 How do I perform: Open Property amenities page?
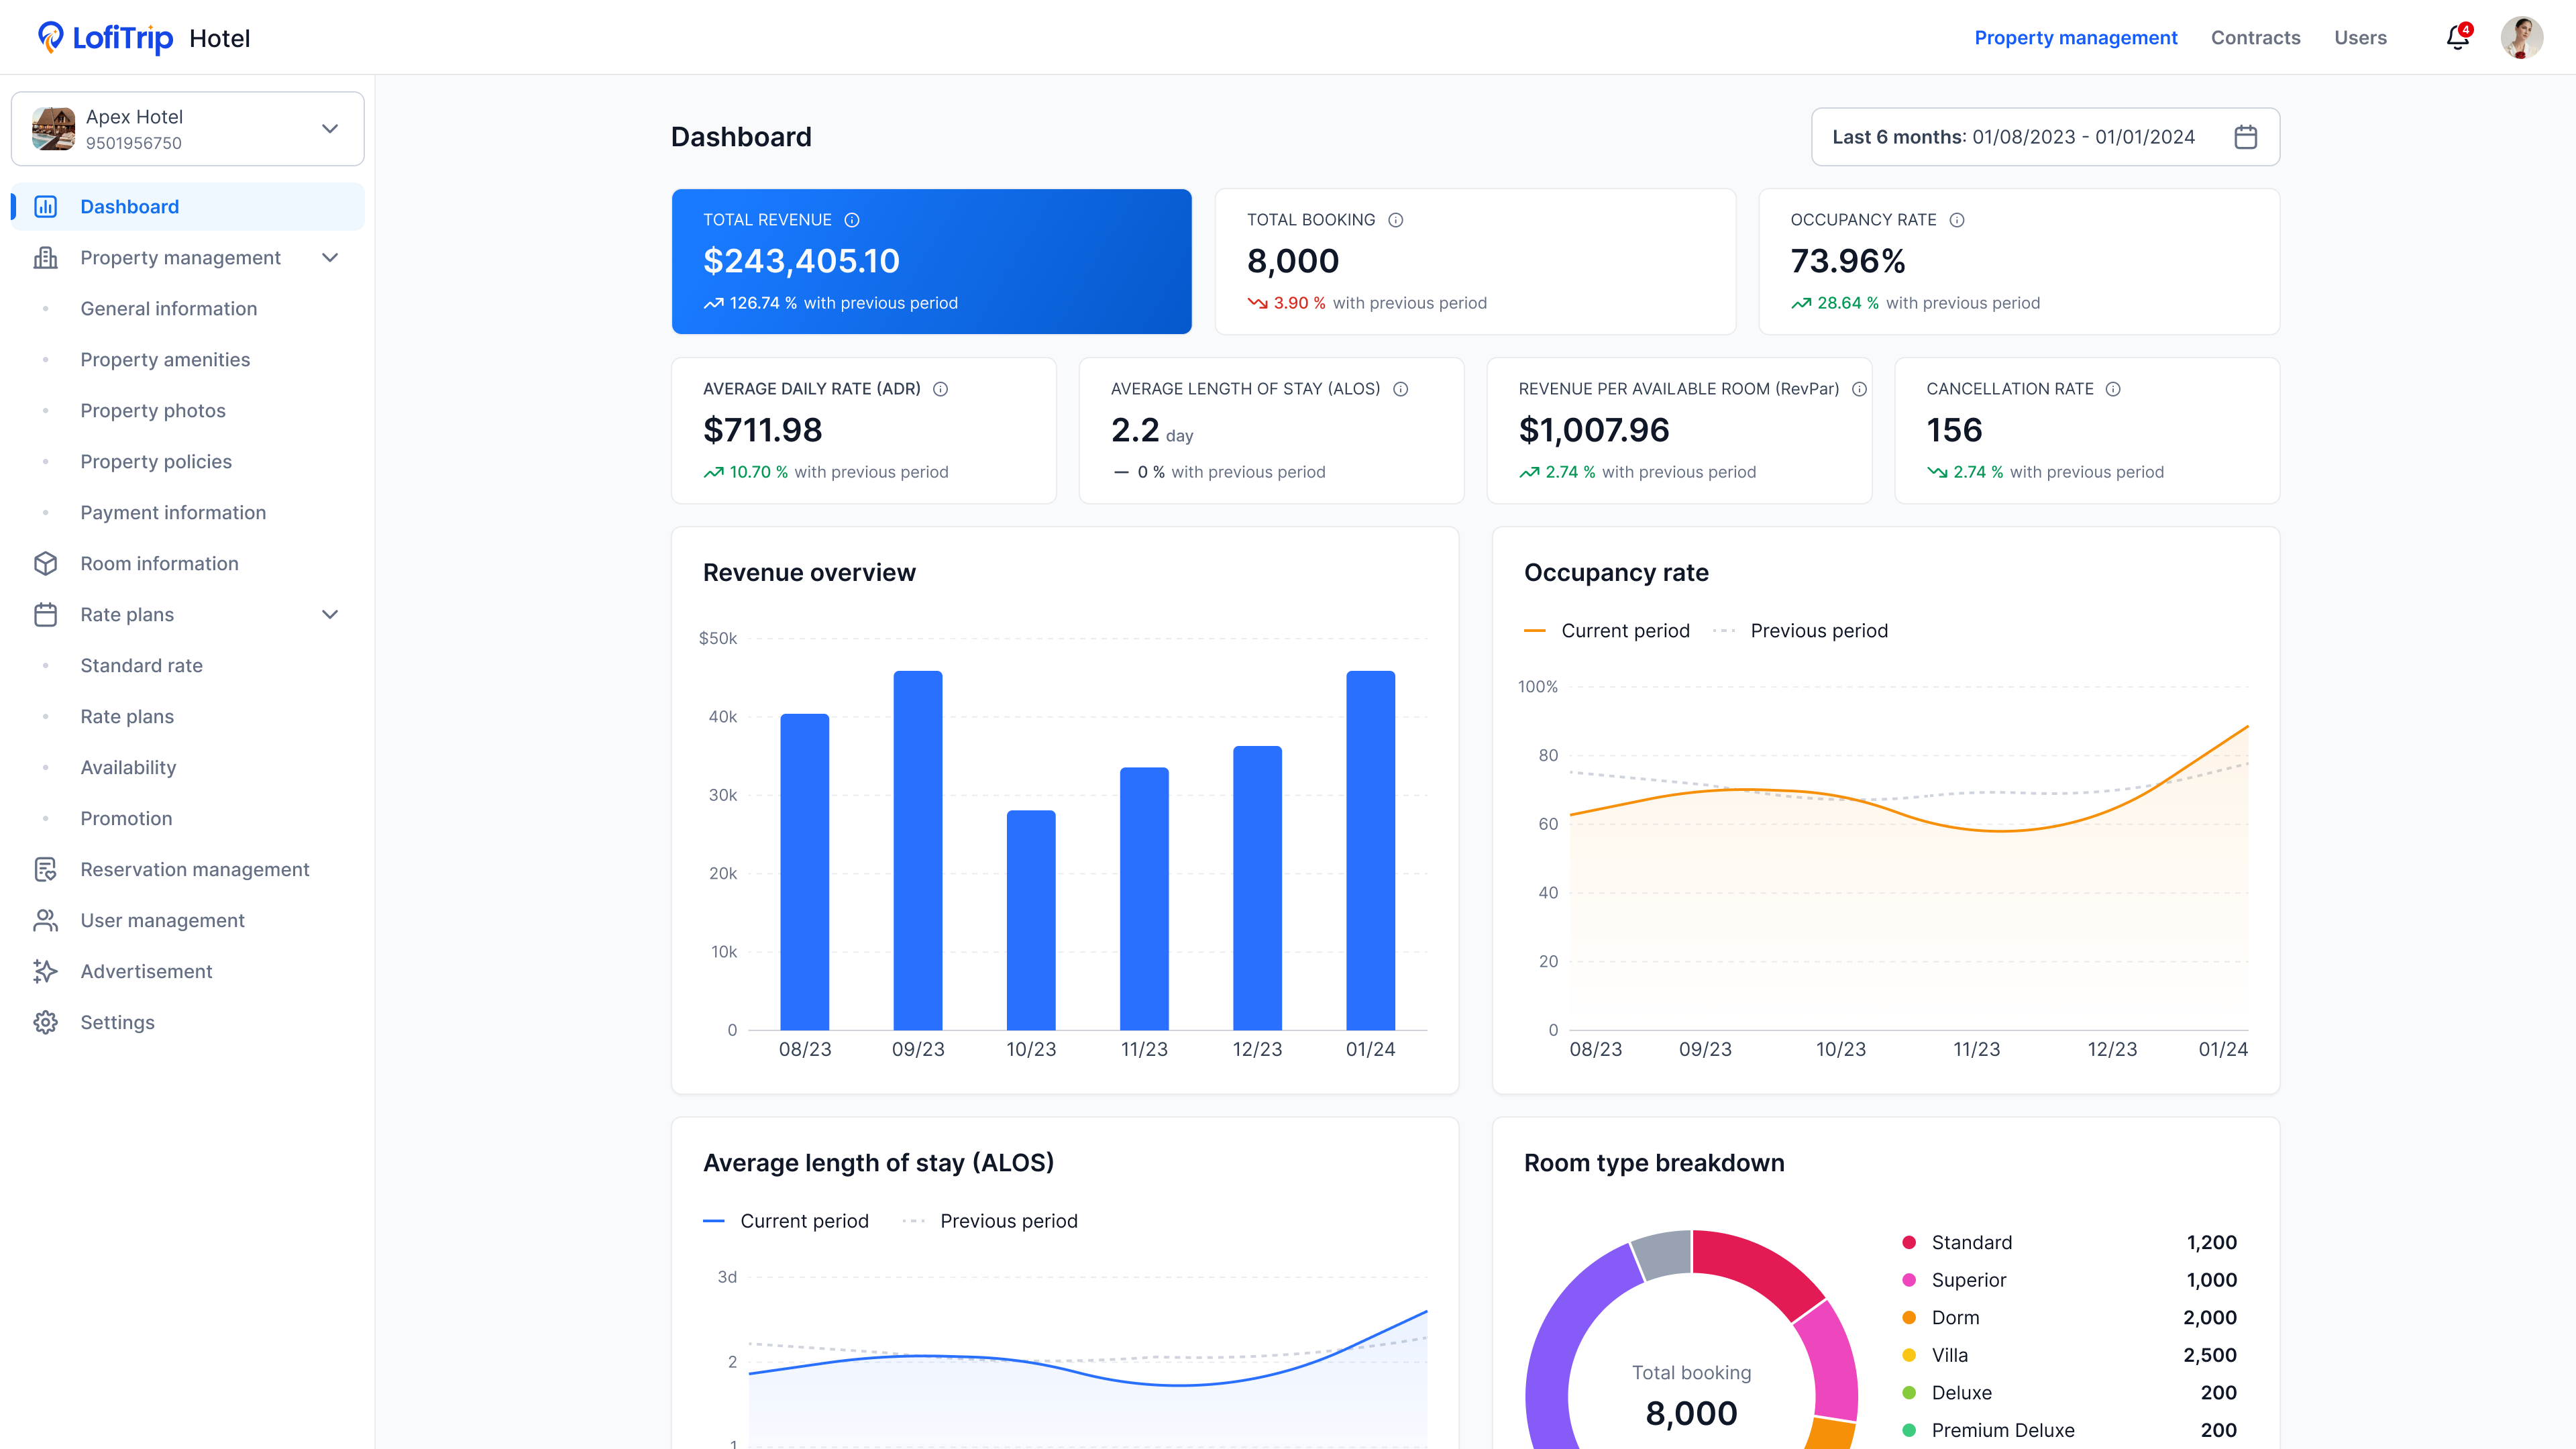tap(165, 360)
